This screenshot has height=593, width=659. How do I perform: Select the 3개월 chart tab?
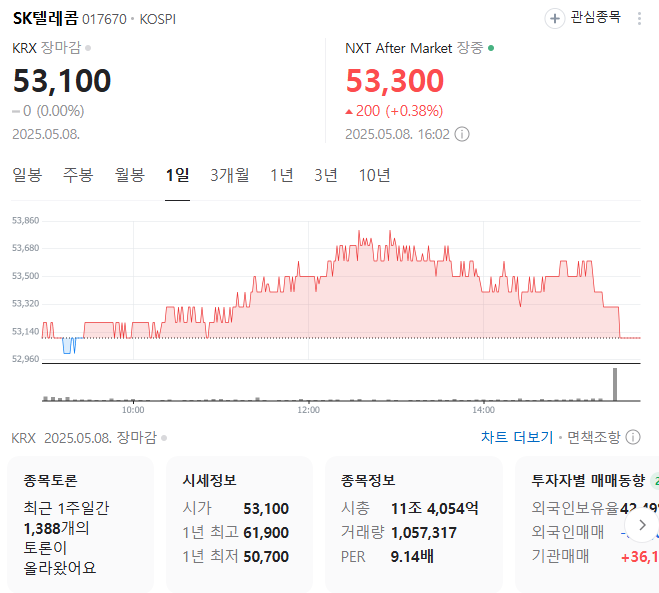[x=229, y=175]
